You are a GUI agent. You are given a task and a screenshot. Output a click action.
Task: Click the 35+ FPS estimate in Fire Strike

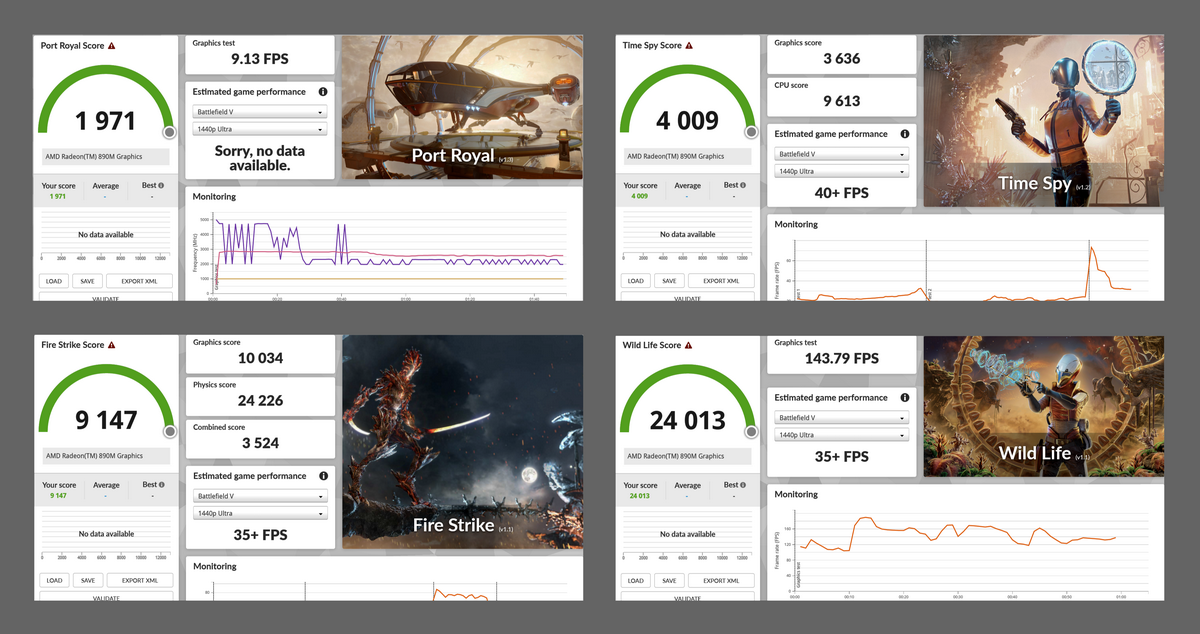point(260,535)
